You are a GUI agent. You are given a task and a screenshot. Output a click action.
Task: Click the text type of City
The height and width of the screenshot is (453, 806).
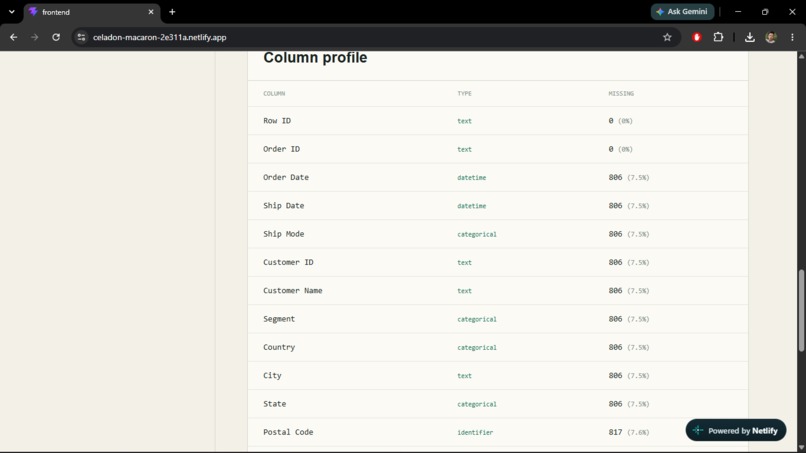pos(464,375)
